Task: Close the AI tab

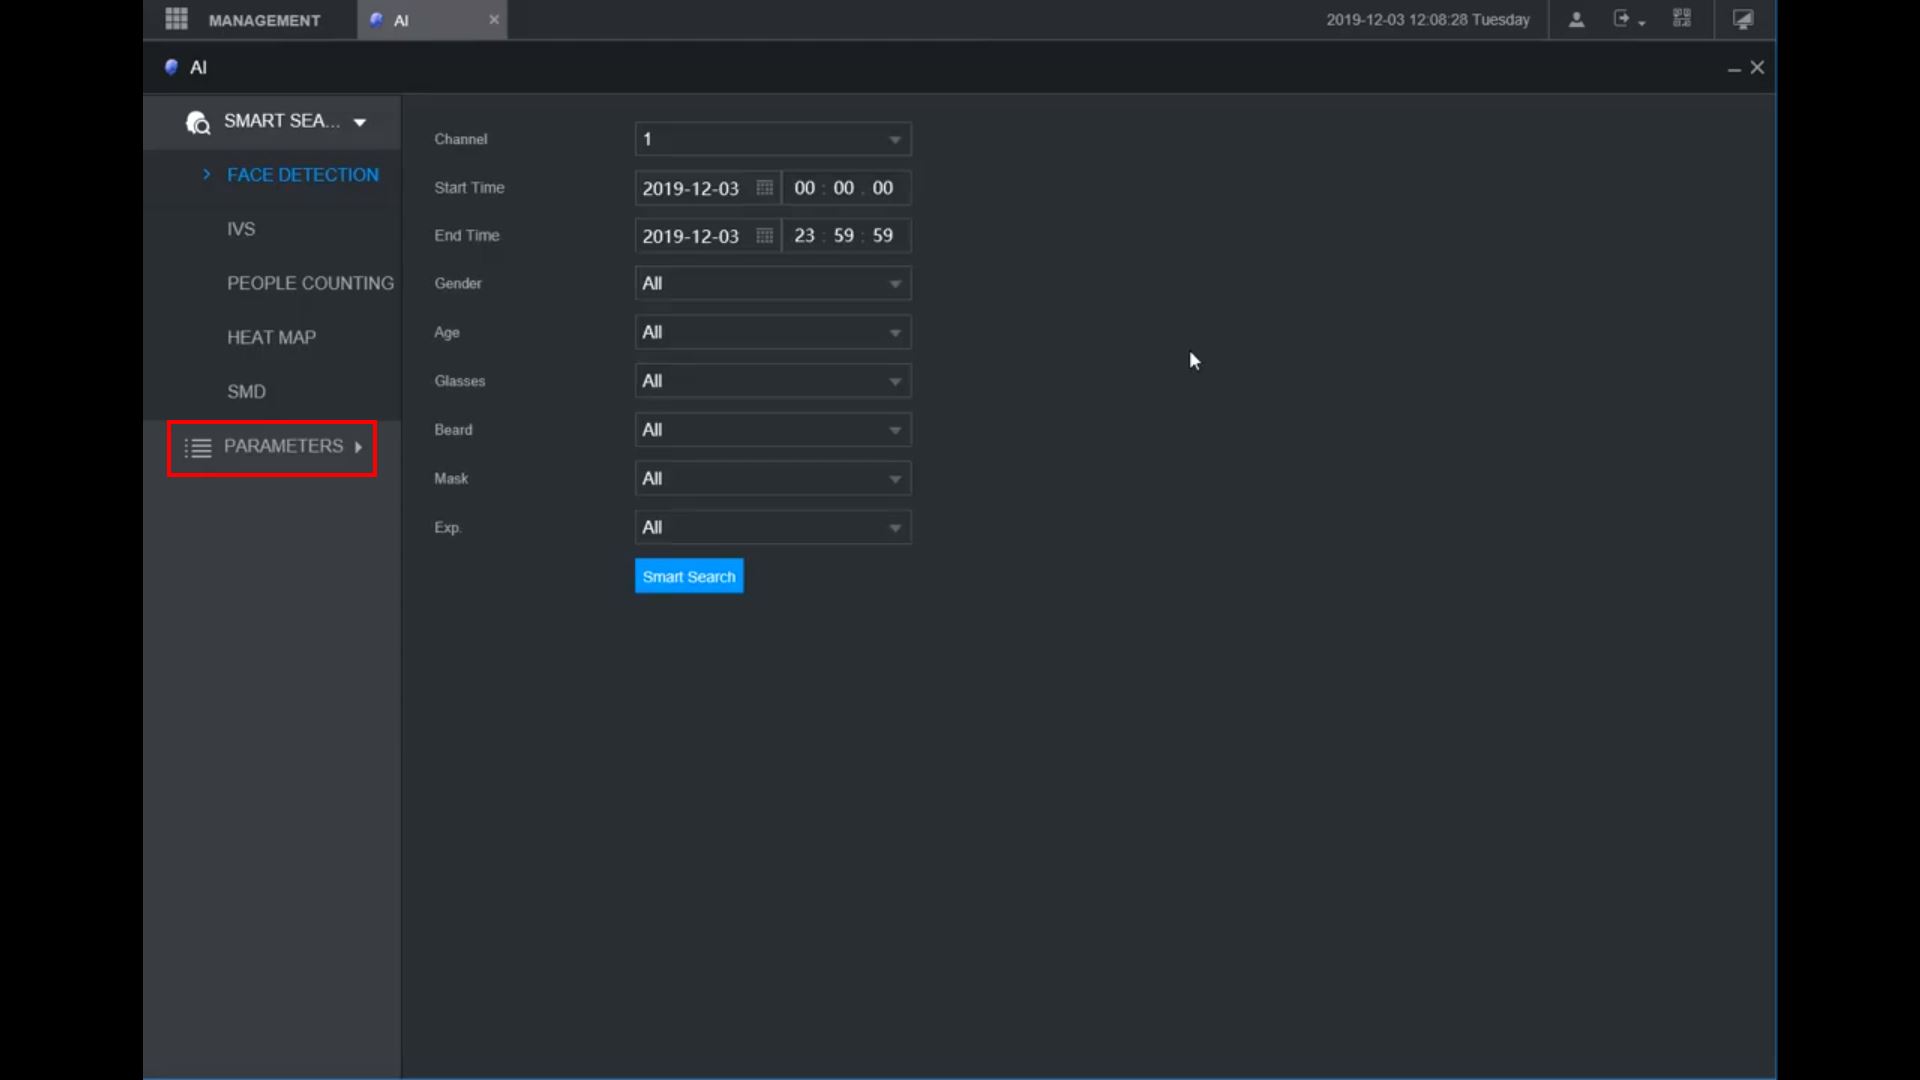Action: click(493, 20)
